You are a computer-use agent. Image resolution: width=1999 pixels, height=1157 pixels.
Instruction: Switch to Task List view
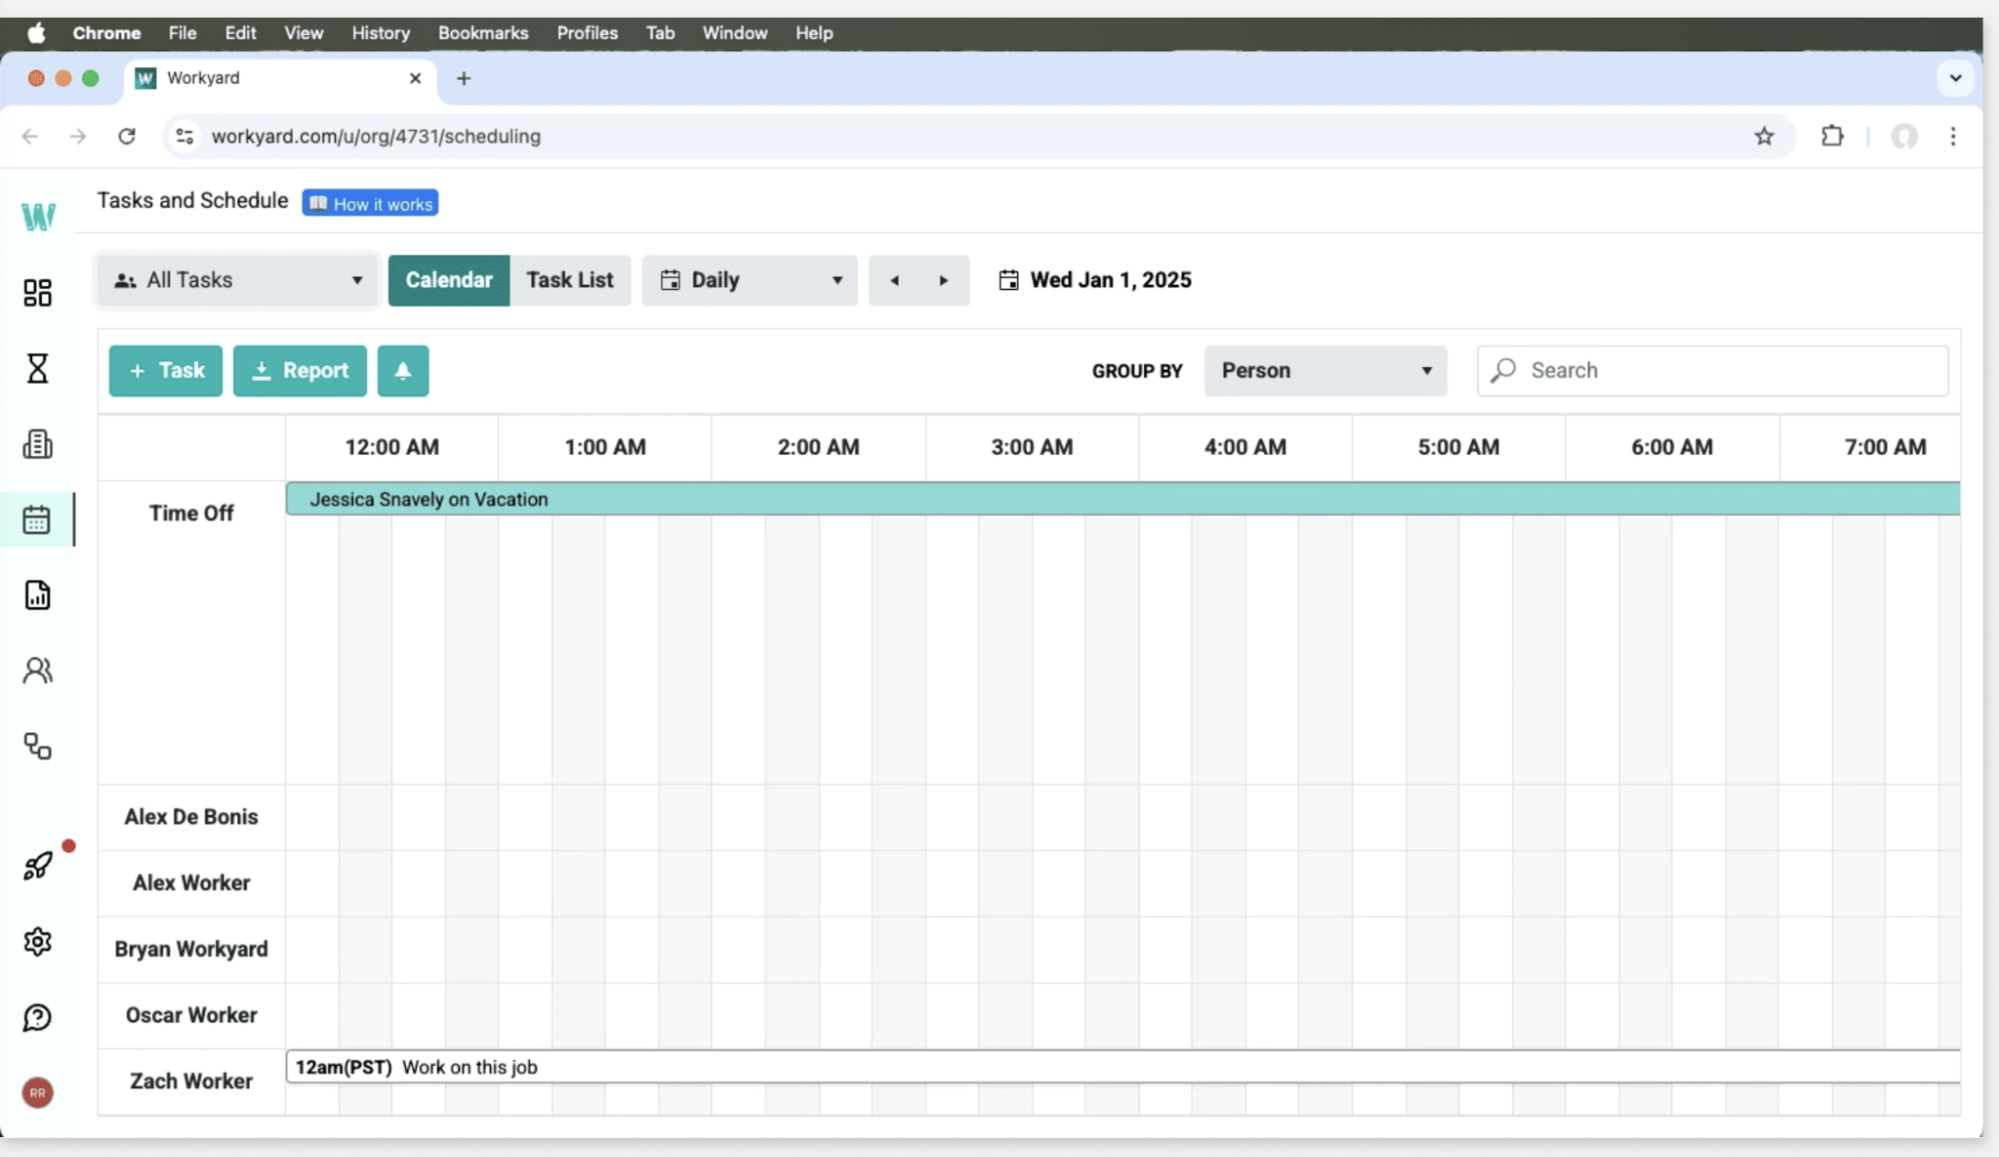570,280
